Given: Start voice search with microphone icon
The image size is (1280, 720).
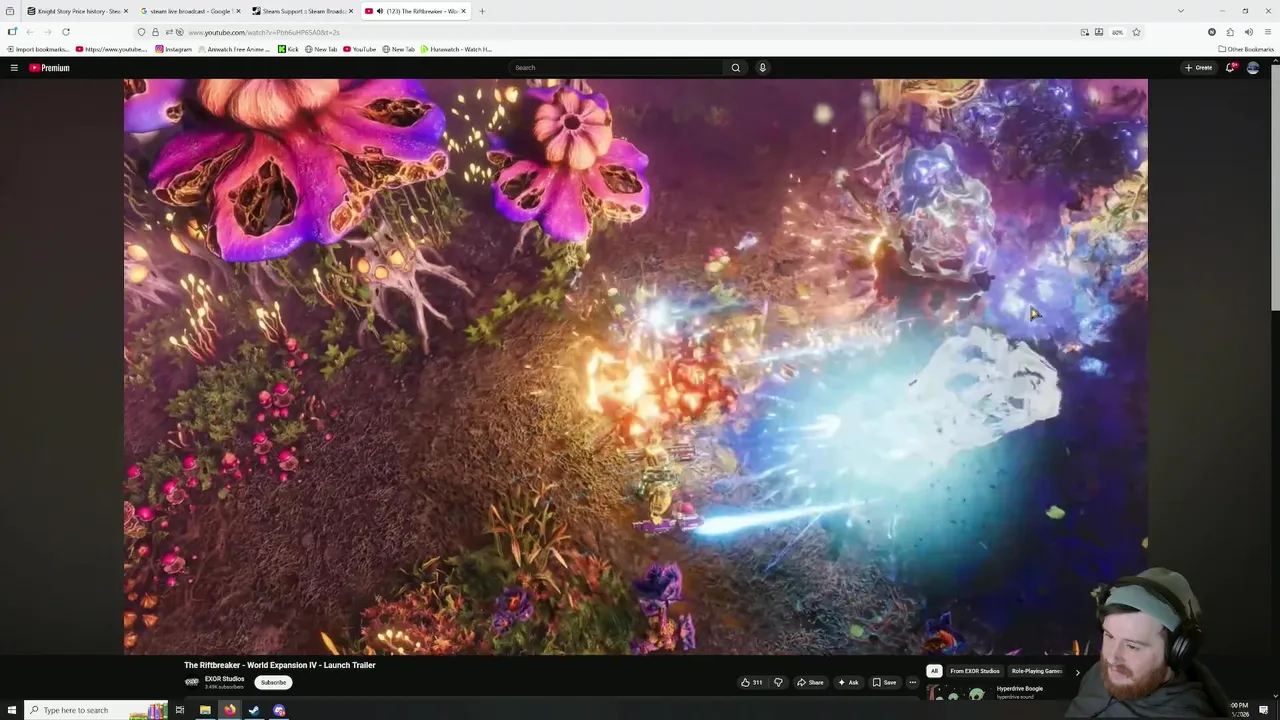Looking at the screenshot, I should pos(762,68).
